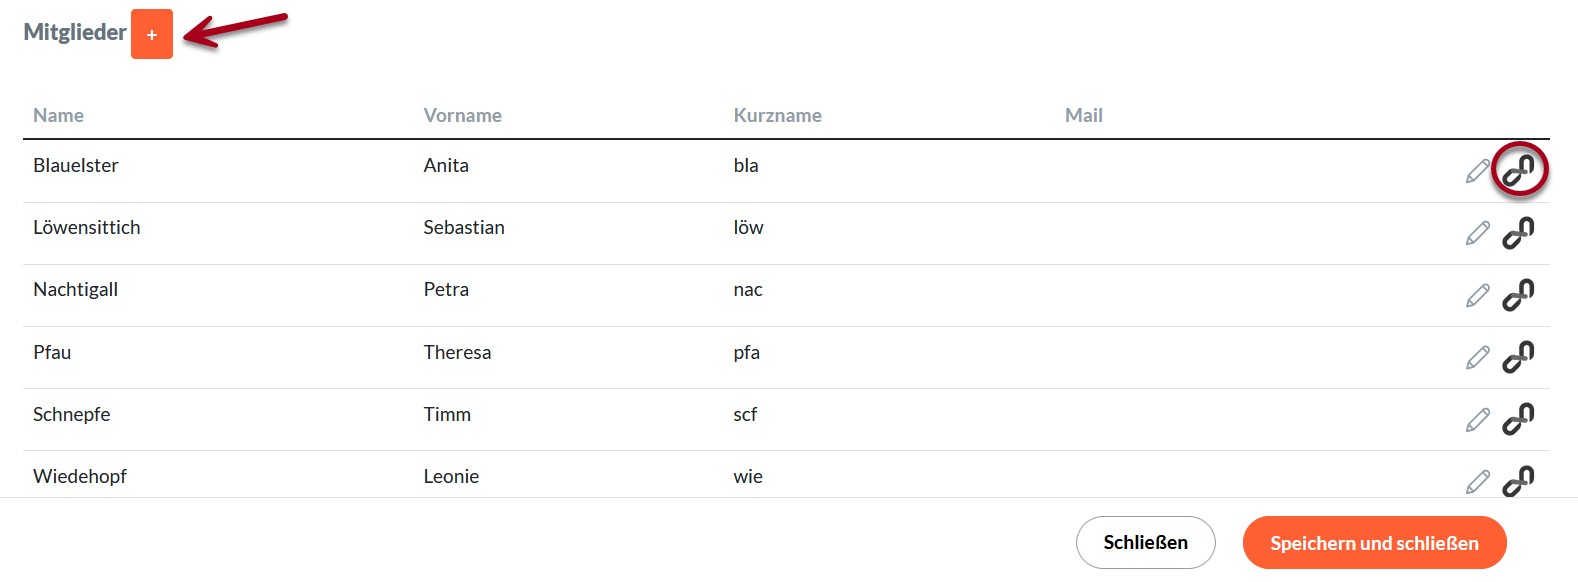The height and width of the screenshot is (582, 1578).
Task: Open the link icon for Sebastian Löwensittich
Action: click(1518, 232)
